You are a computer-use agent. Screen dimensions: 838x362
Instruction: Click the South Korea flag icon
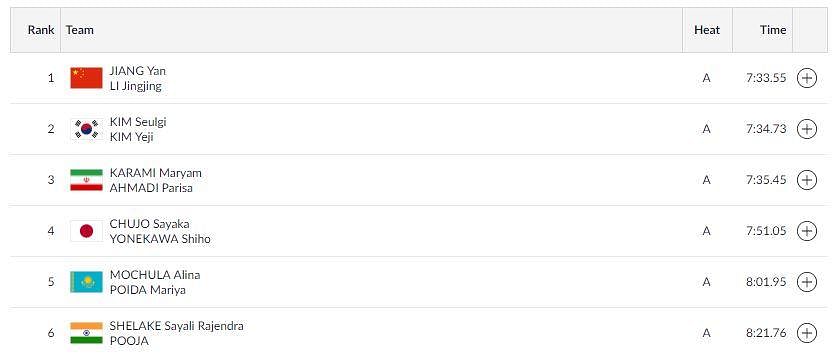(87, 129)
